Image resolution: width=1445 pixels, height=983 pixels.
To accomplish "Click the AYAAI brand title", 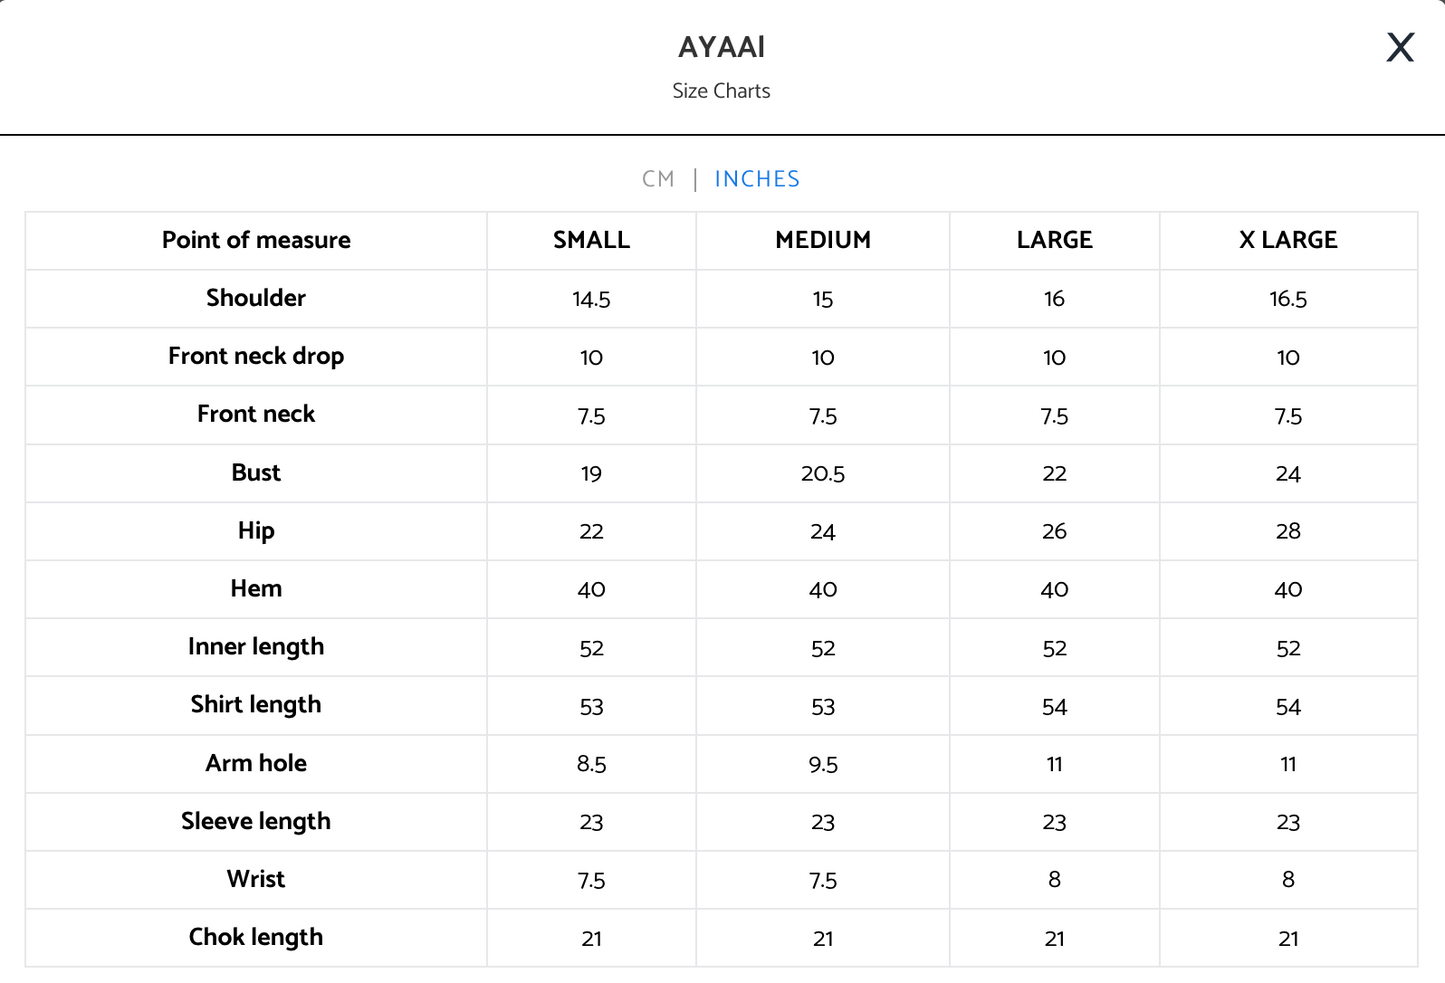I will click(x=721, y=47).
